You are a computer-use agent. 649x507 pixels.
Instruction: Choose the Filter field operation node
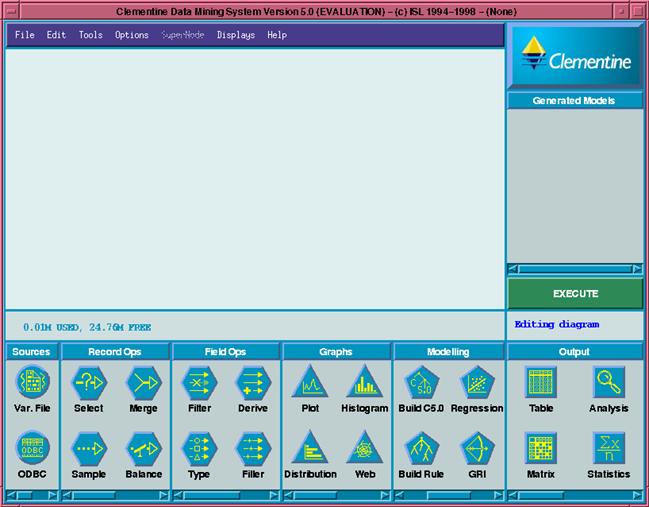click(200, 382)
